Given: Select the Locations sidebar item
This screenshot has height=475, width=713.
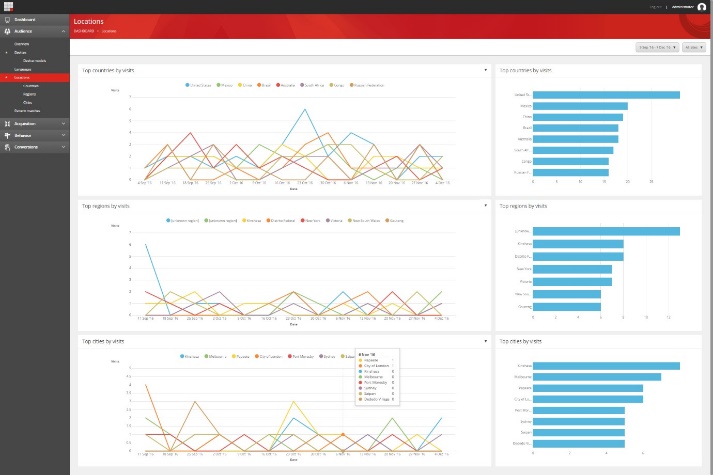Looking at the screenshot, I should pos(35,78).
